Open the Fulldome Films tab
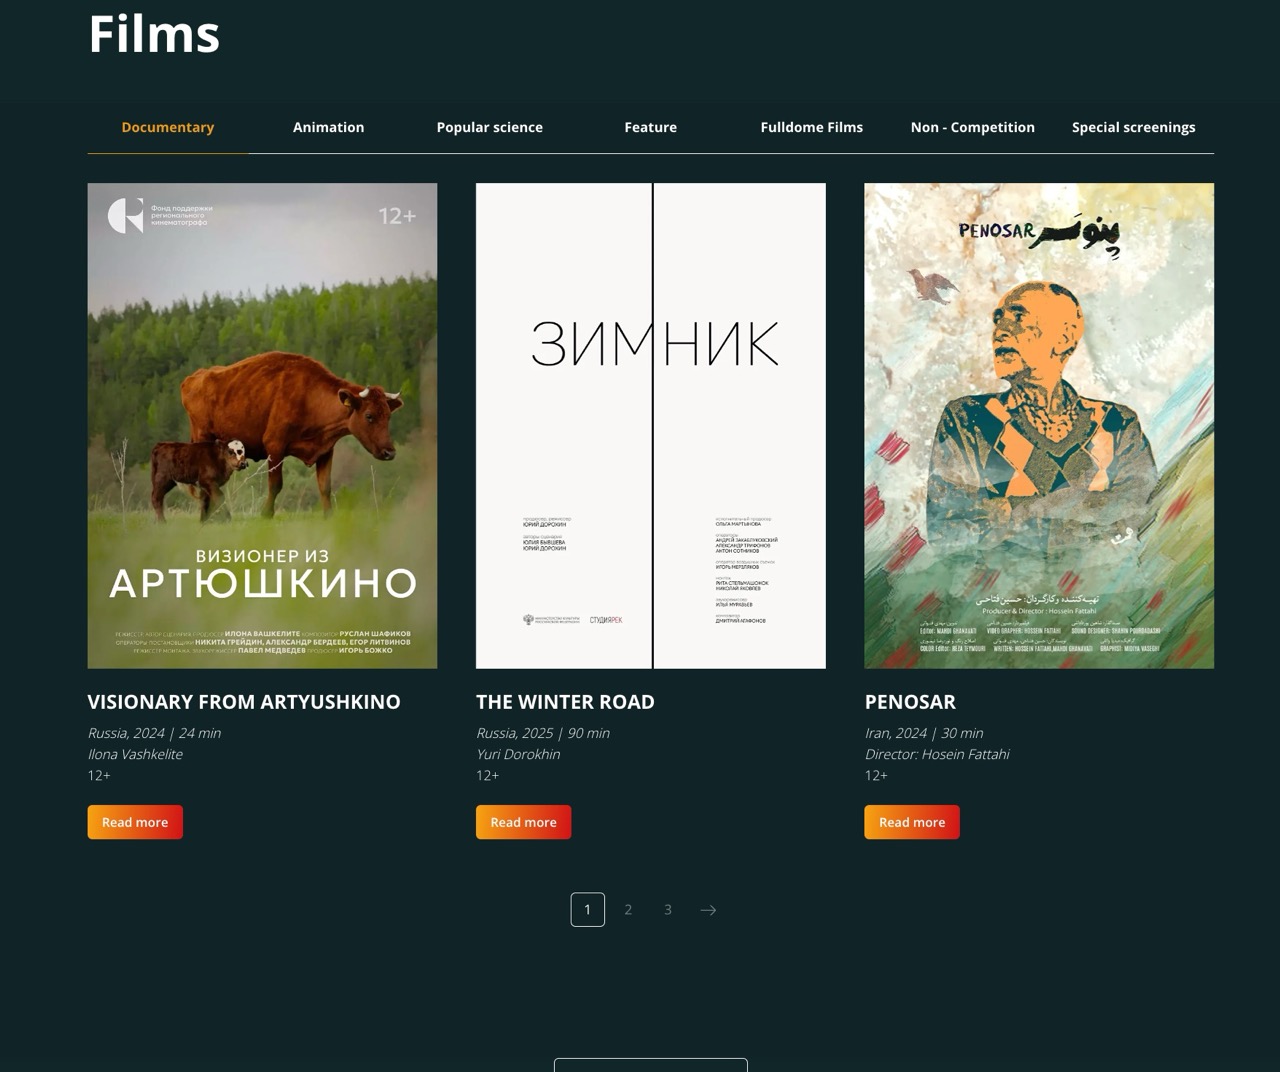Screen dimensions: 1280x1072 812,127
